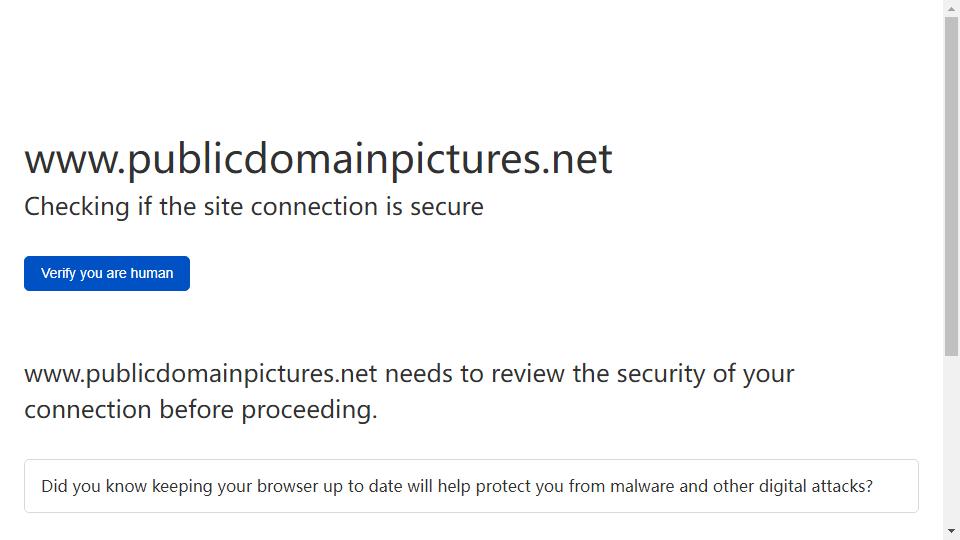The width and height of the screenshot is (960, 540).
Task: Click the site URL in the "needs to review" paragraph
Action: (200, 374)
